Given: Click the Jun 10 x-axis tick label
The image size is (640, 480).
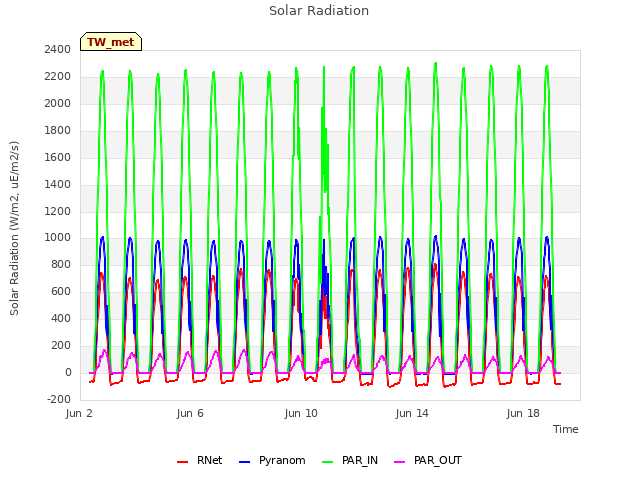Looking at the screenshot, I should click(301, 413).
